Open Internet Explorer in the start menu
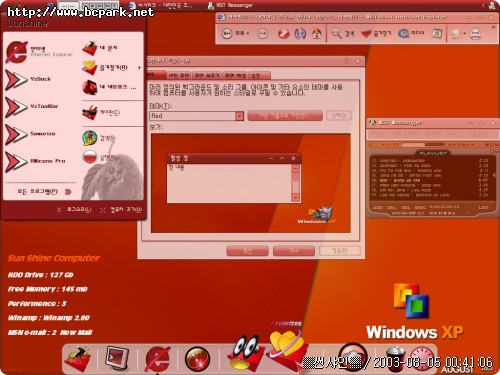This screenshot has width=500, height=375. pos(39,52)
